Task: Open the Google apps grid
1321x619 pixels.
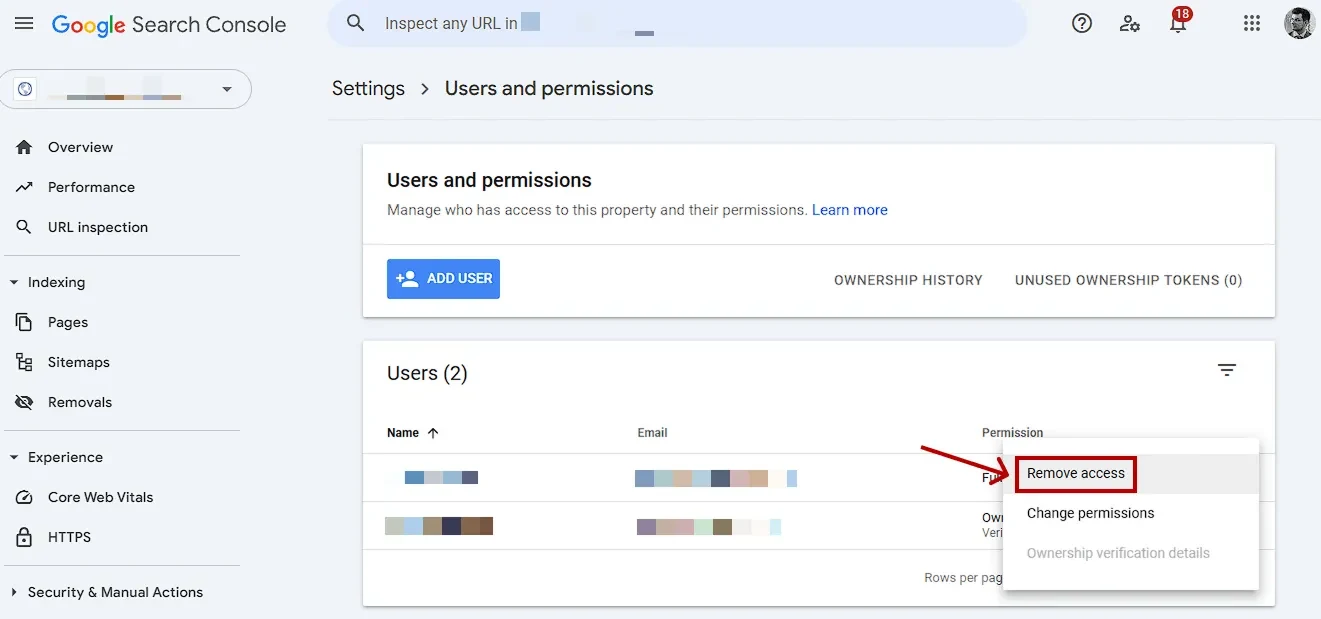Action: 1251,23
